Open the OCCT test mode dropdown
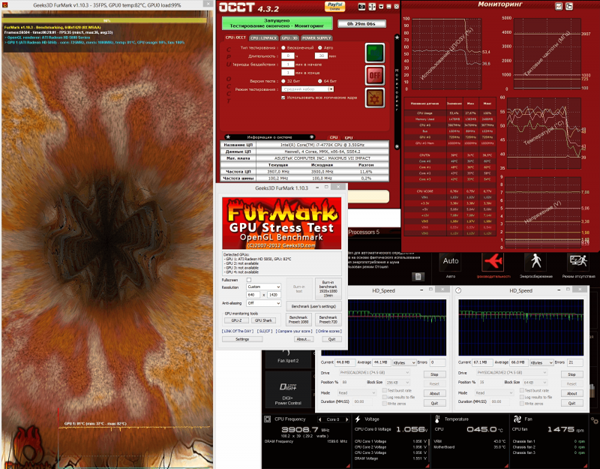The height and width of the screenshot is (469, 600). click(308, 89)
